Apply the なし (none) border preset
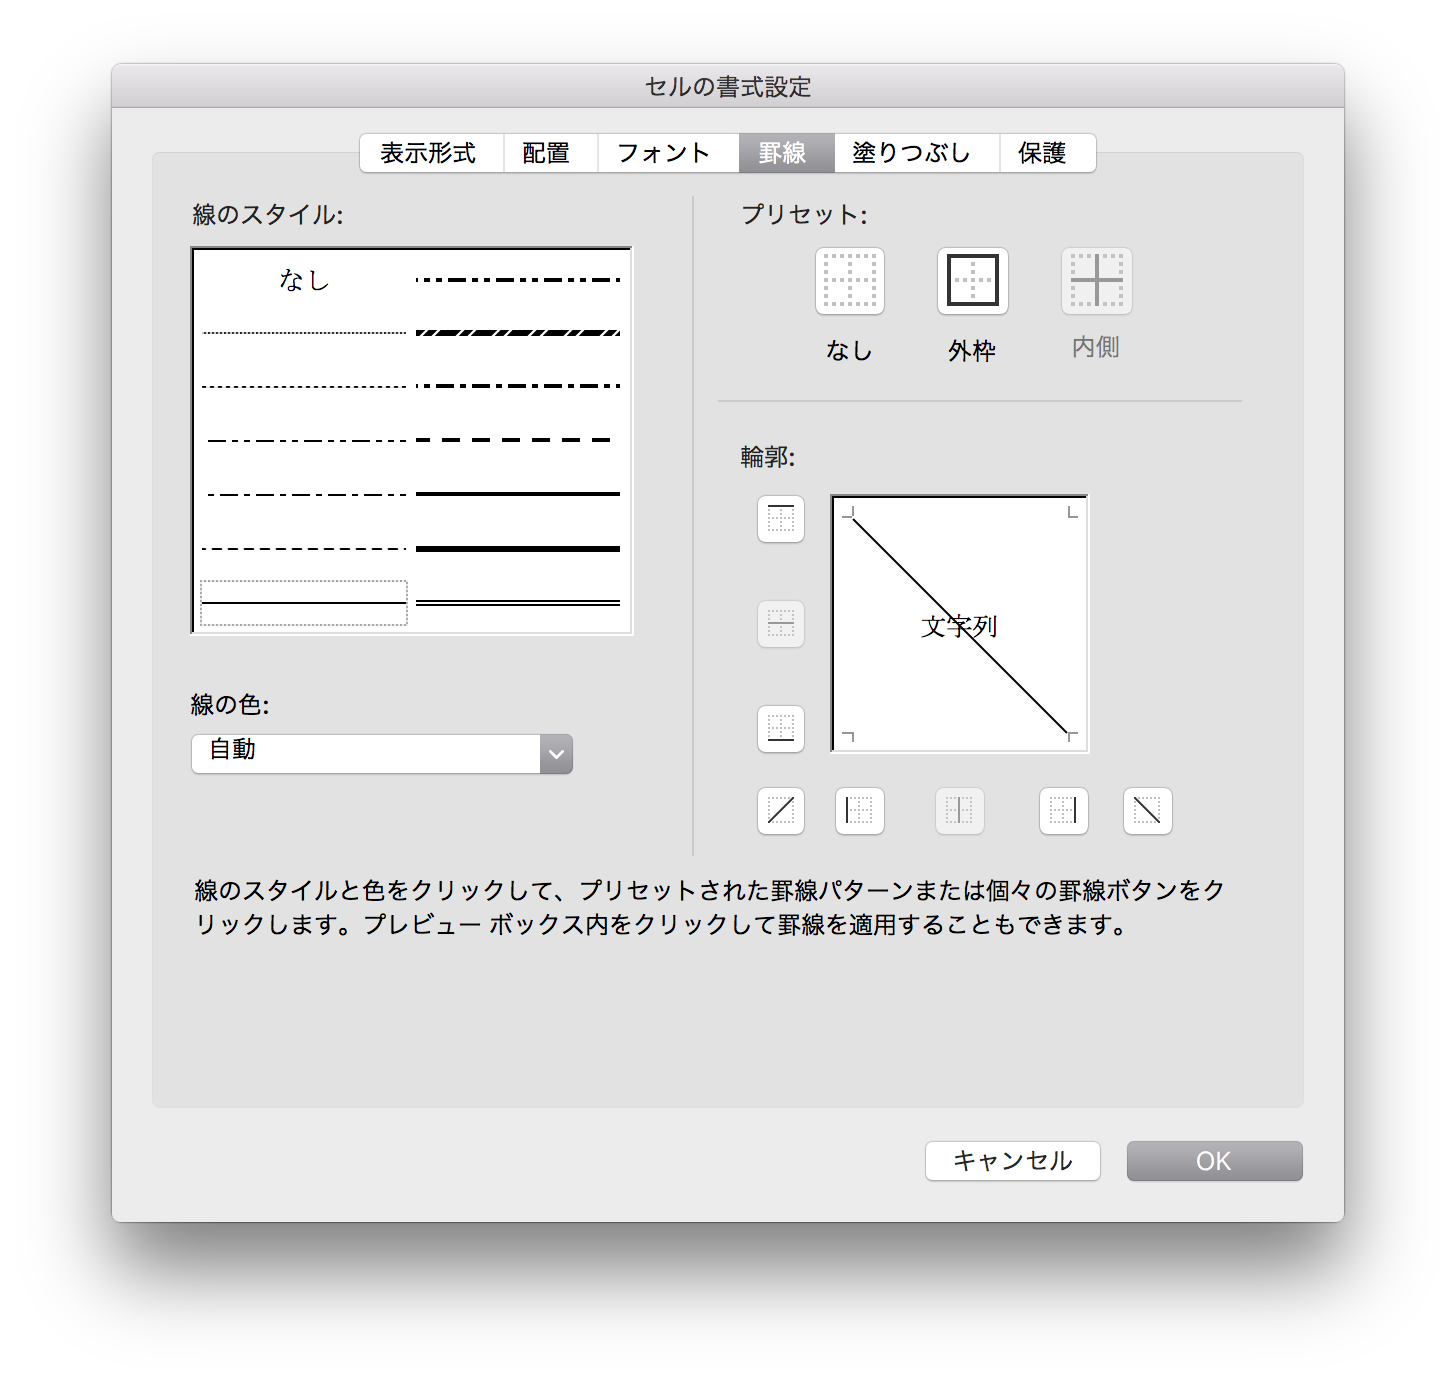 click(x=850, y=281)
